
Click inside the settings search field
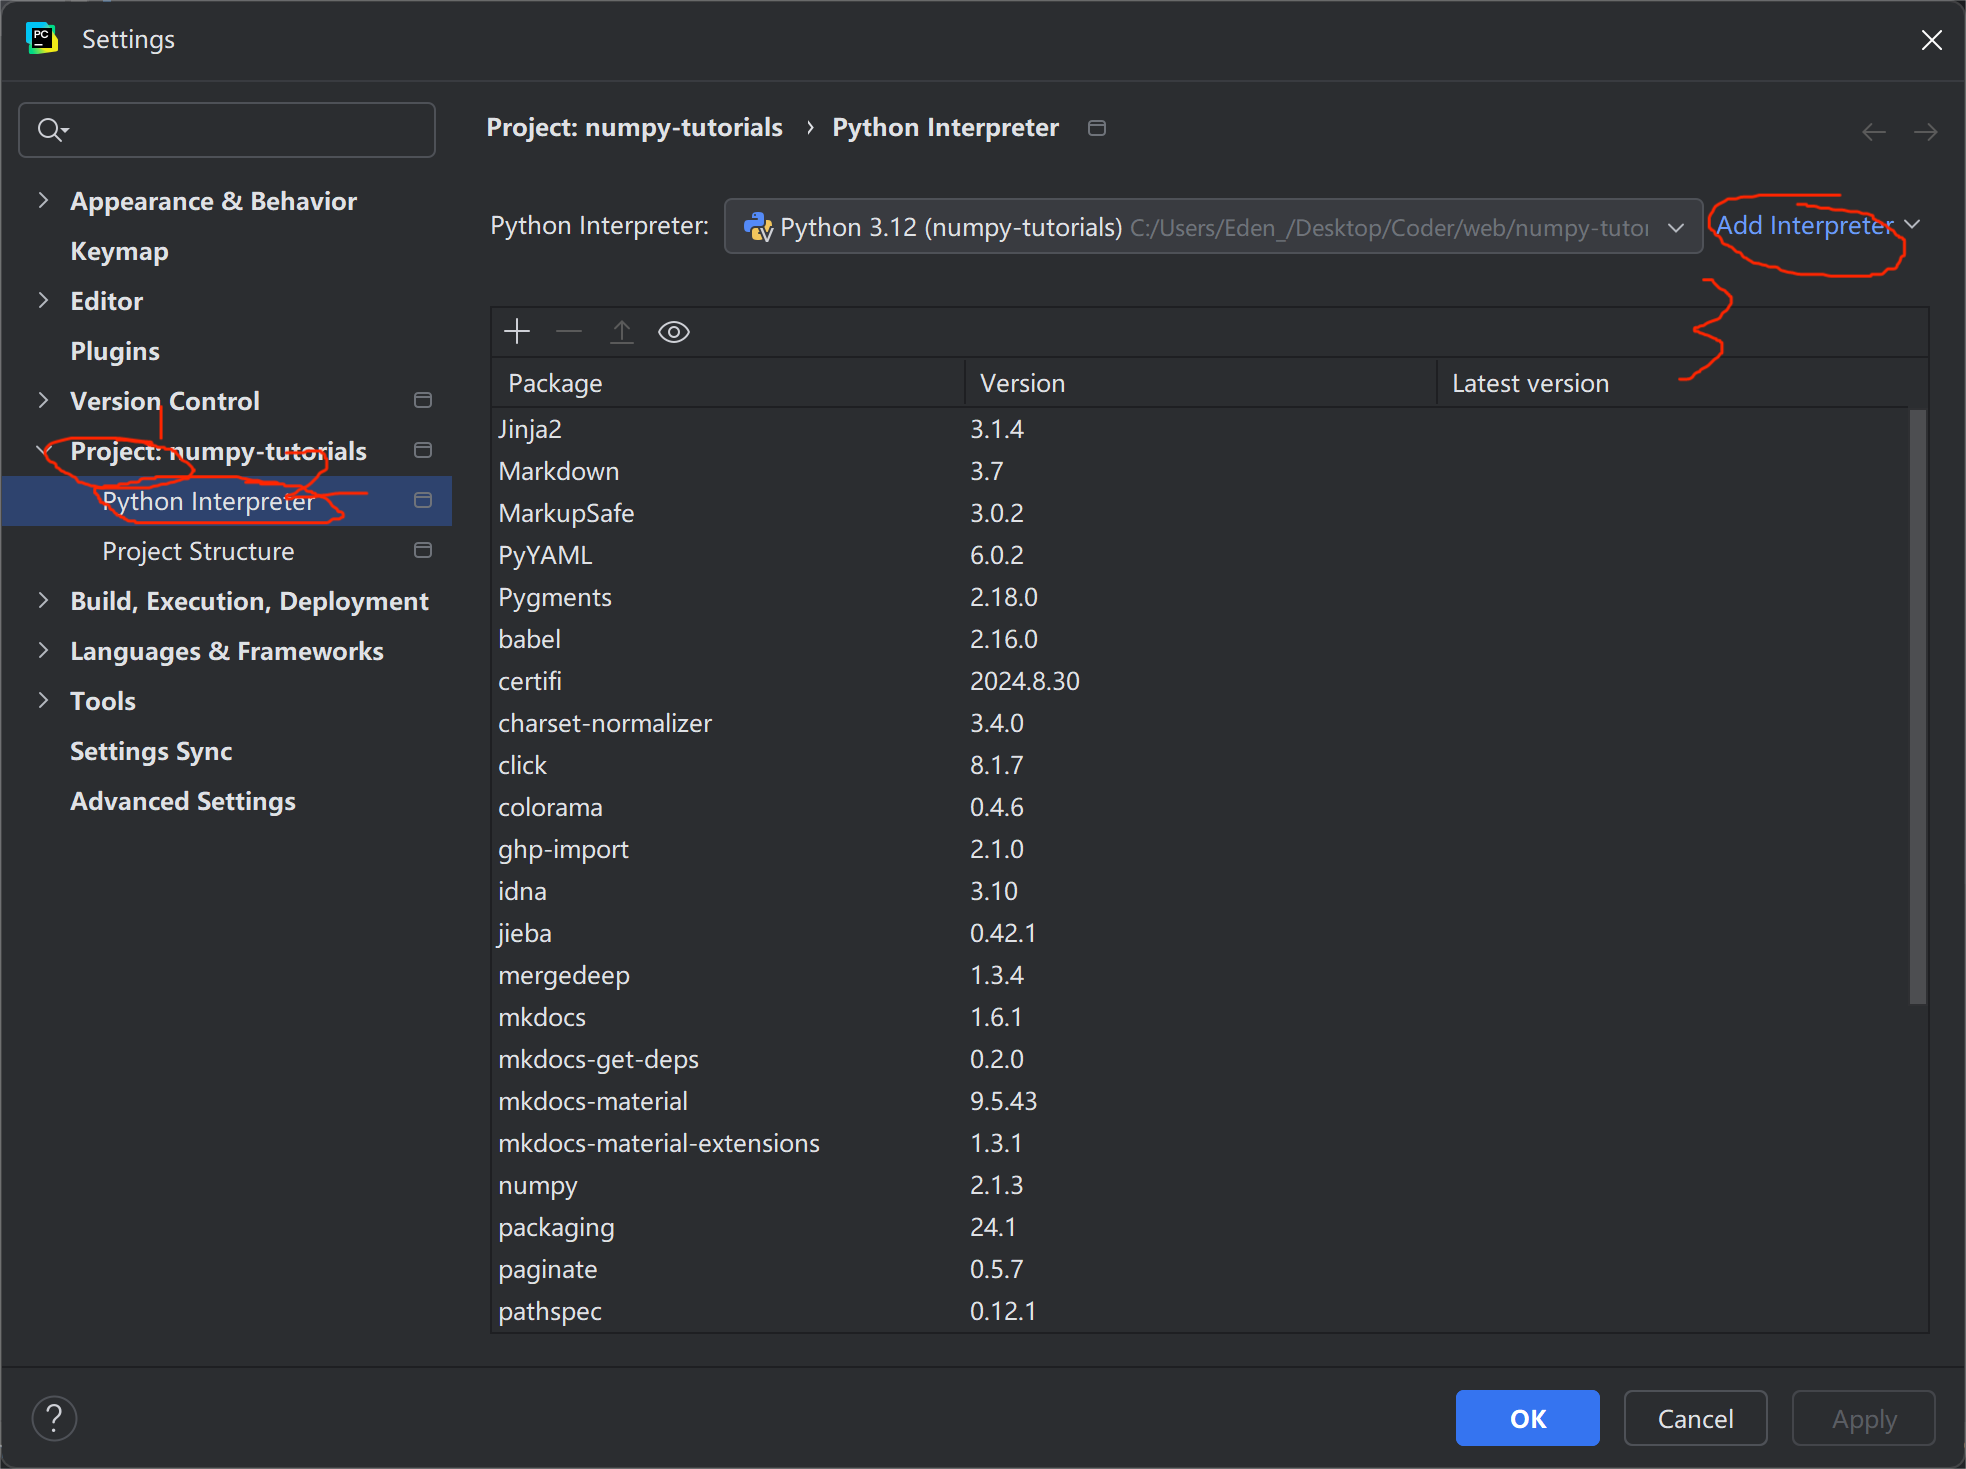[227, 130]
